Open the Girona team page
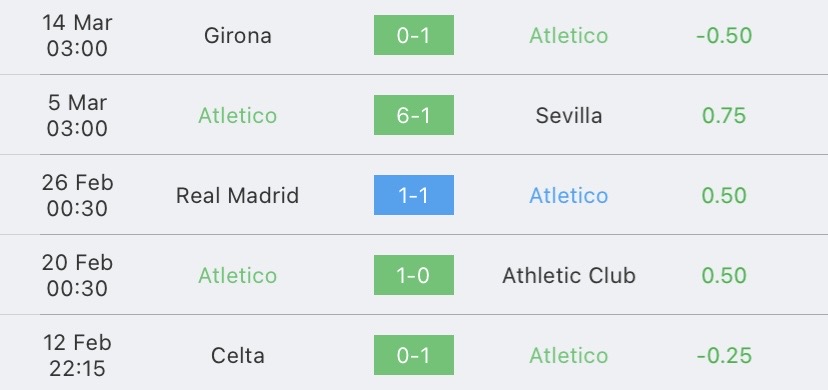The image size is (828, 390). click(x=238, y=35)
